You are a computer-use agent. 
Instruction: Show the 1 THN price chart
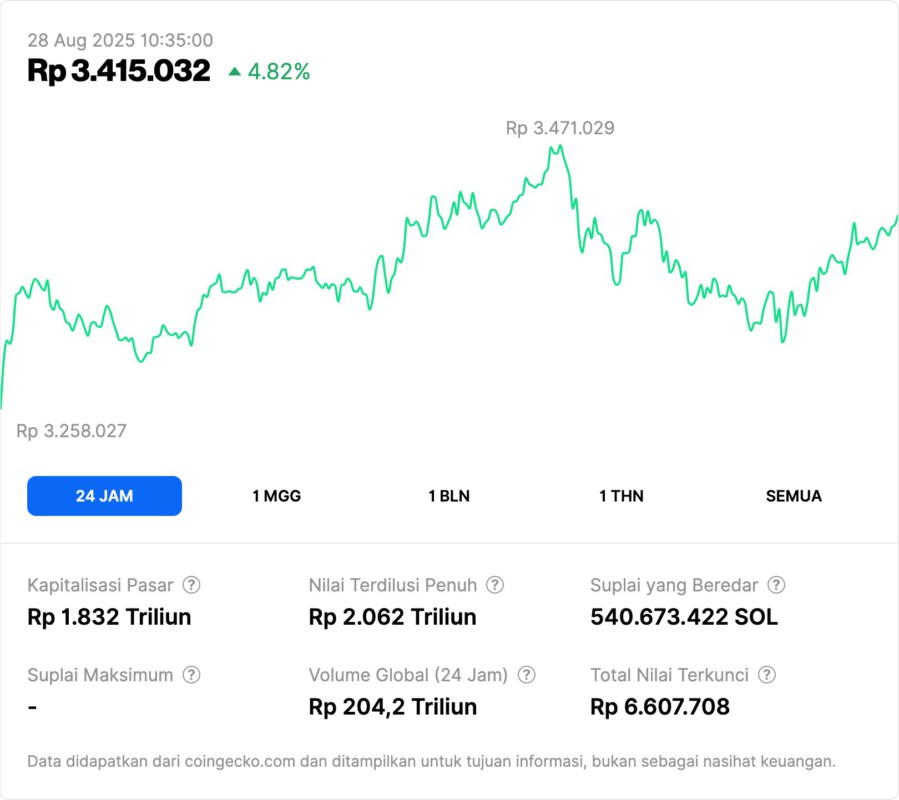tap(621, 496)
